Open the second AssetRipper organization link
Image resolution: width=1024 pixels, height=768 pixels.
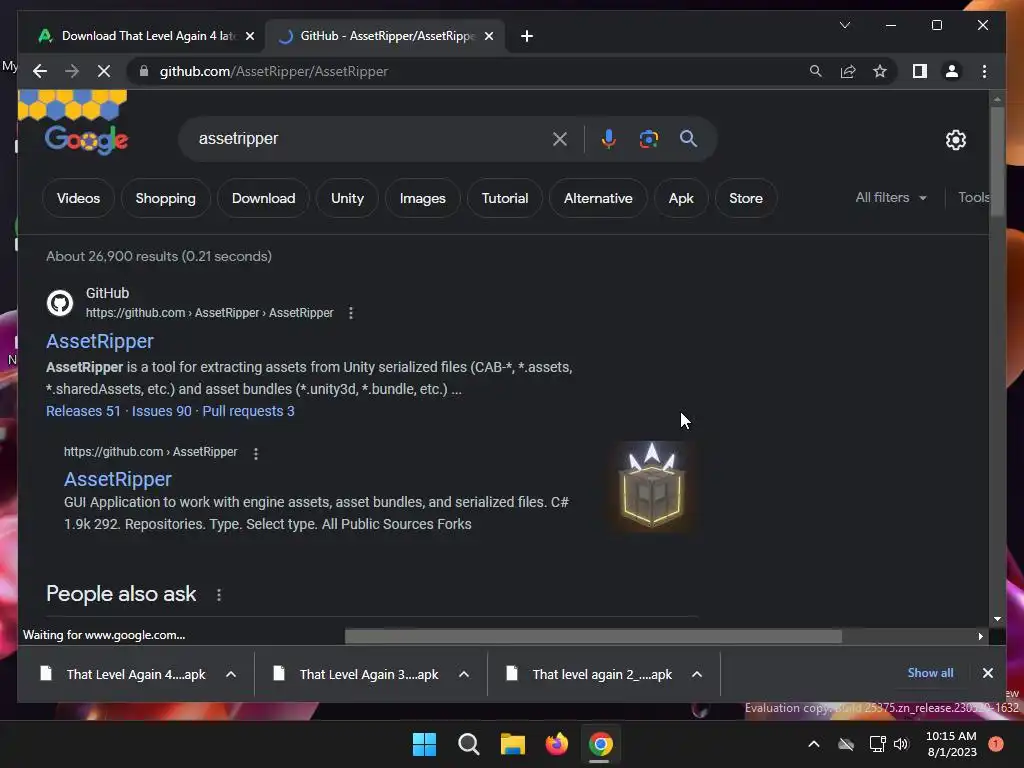pyautogui.click(x=118, y=479)
